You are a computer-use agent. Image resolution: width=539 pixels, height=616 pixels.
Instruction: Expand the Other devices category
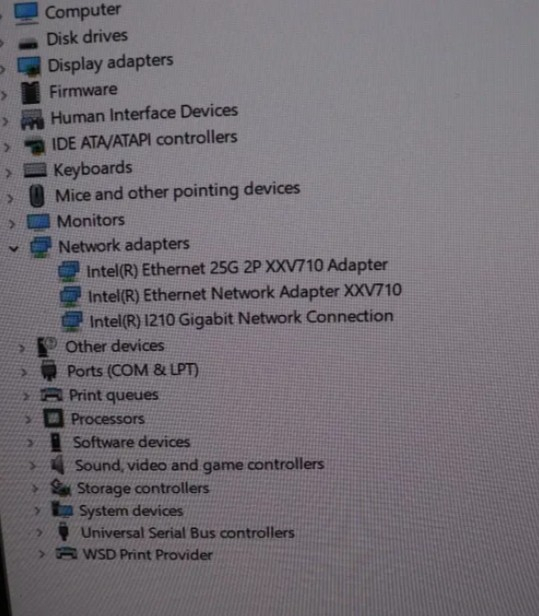[22, 348]
